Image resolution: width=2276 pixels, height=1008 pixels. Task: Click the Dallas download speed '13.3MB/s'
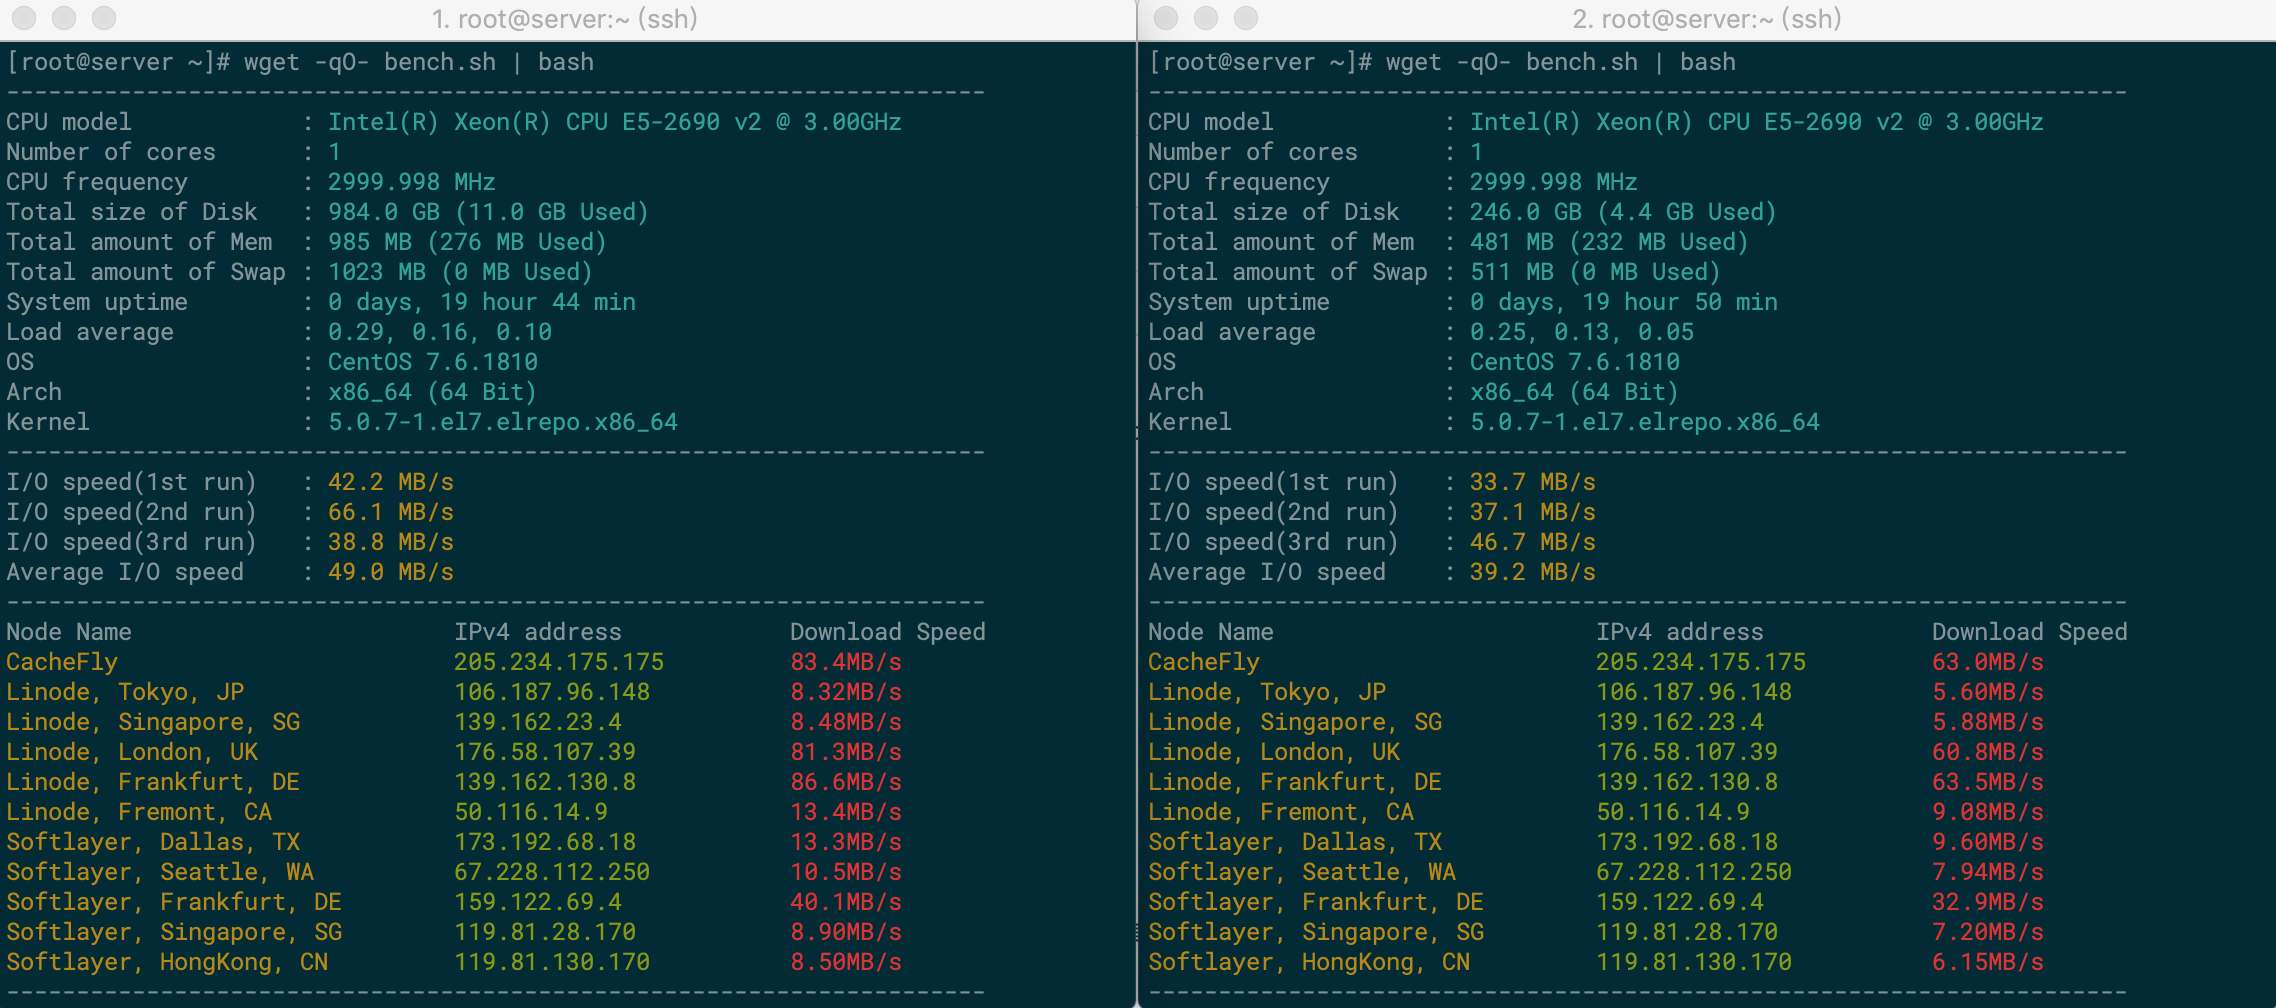click(846, 842)
